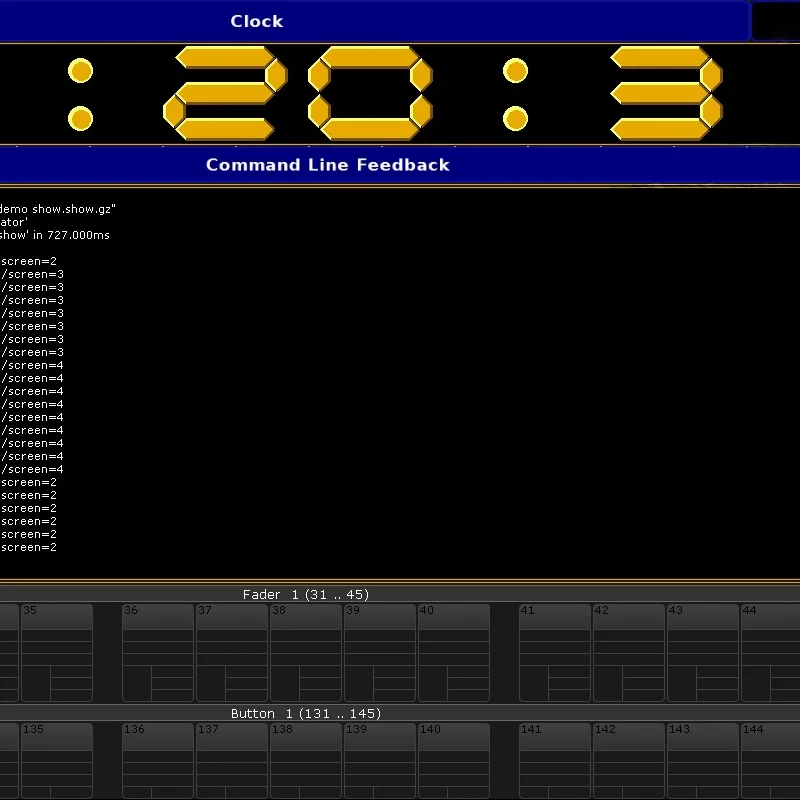
Task: Select fader executor 38
Action: point(306,653)
